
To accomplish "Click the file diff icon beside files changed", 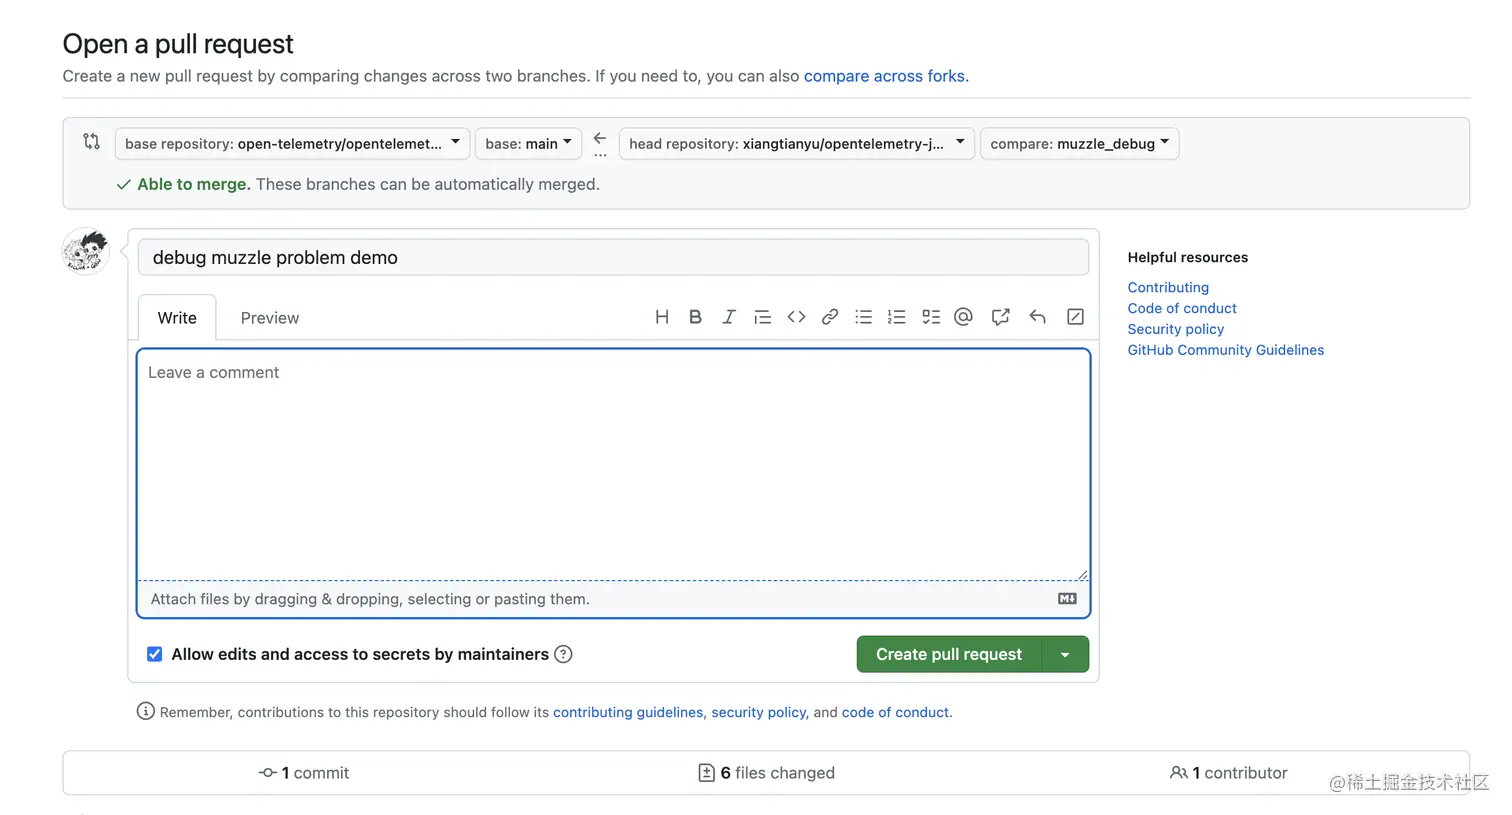I will pos(706,773).
